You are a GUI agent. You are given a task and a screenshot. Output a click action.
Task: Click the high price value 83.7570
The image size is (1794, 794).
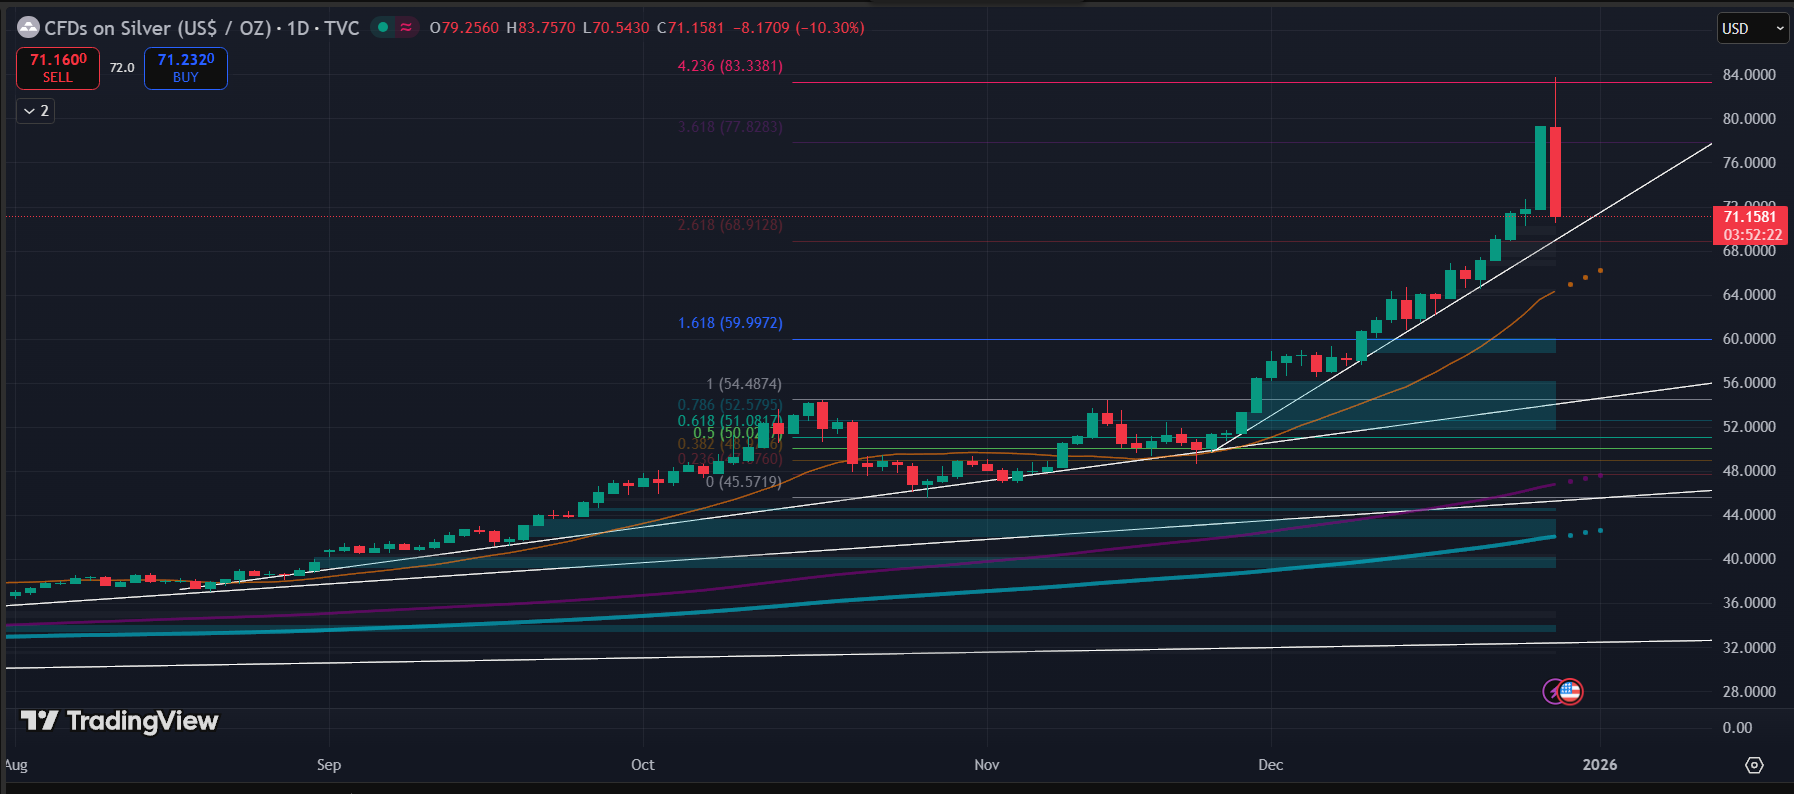pos(546,28)
